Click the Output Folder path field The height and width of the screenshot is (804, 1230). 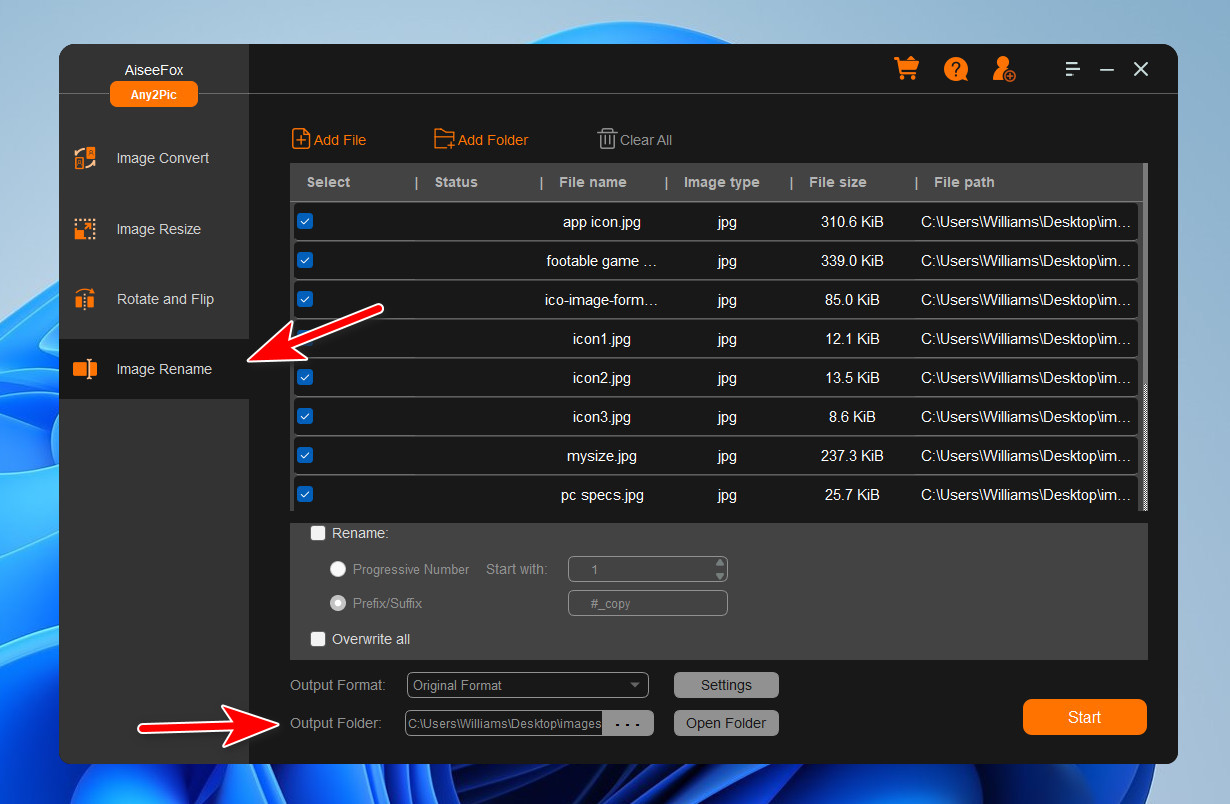tap(504, 723)
